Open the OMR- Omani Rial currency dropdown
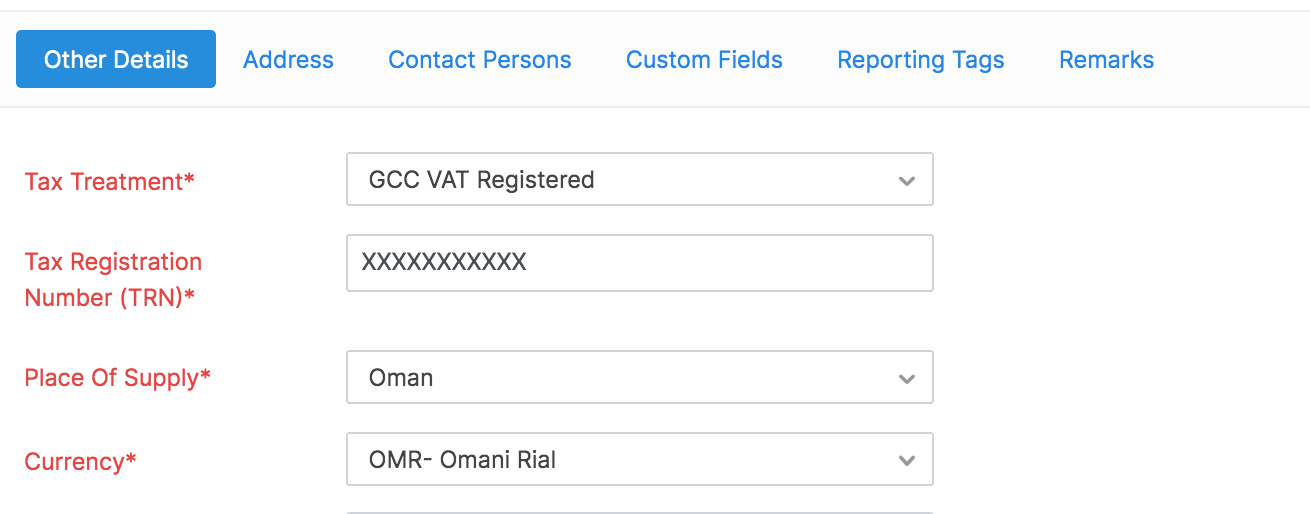The image size is (1310, 514). pos(620,460)
